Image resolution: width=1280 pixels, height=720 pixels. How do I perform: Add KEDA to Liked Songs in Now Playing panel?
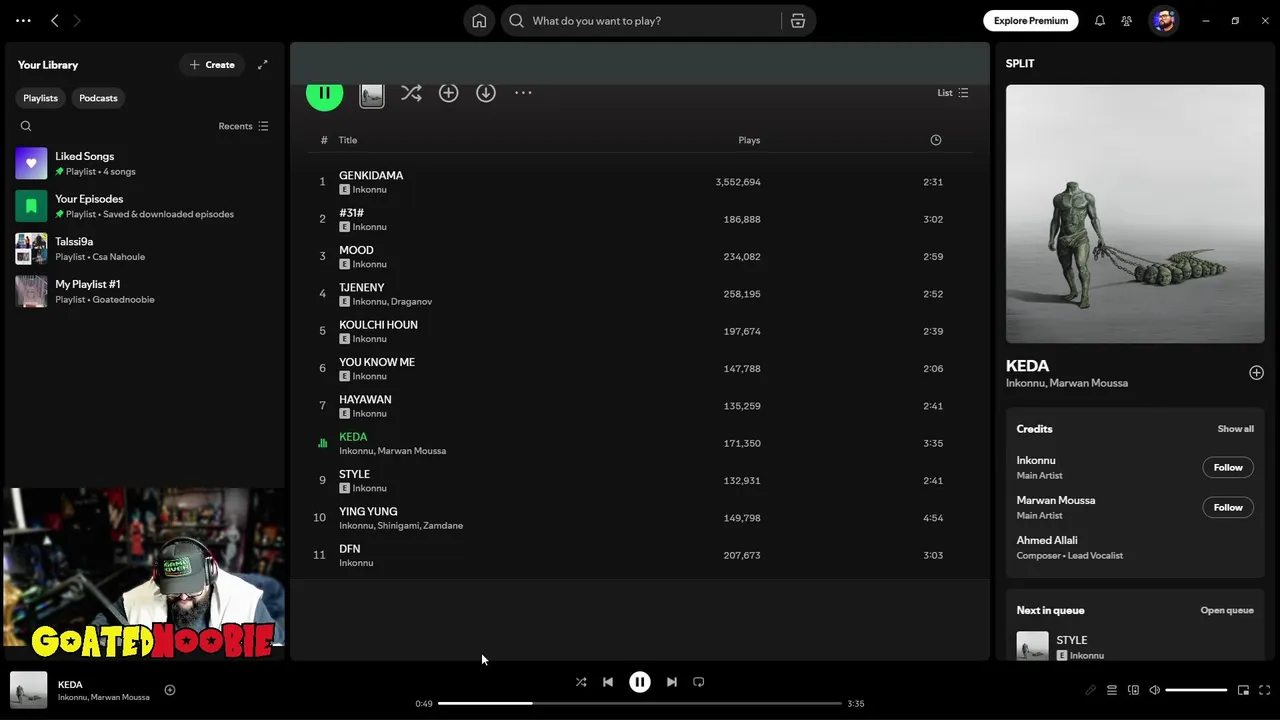click(x=1256, y=373)
